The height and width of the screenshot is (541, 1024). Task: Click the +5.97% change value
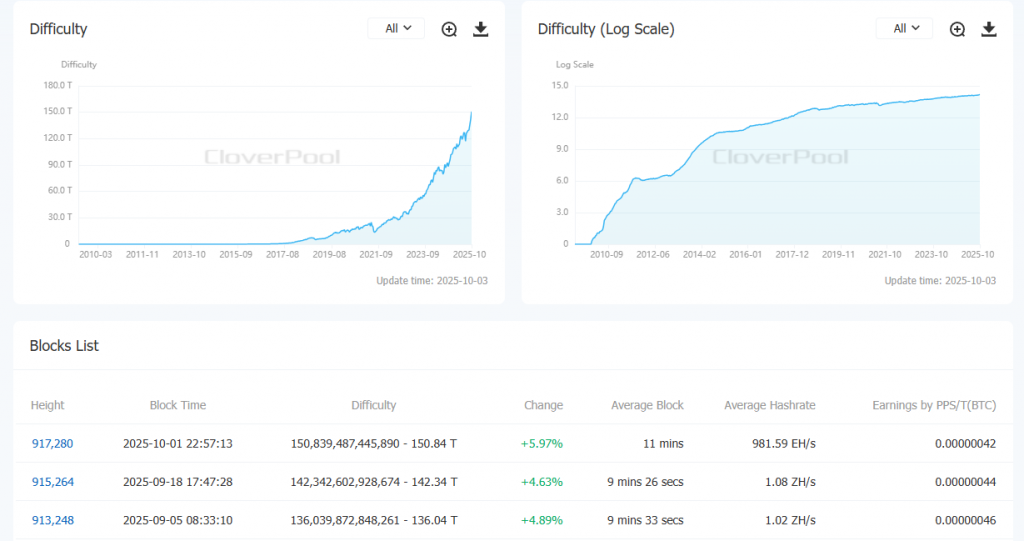tap(542, 444)
